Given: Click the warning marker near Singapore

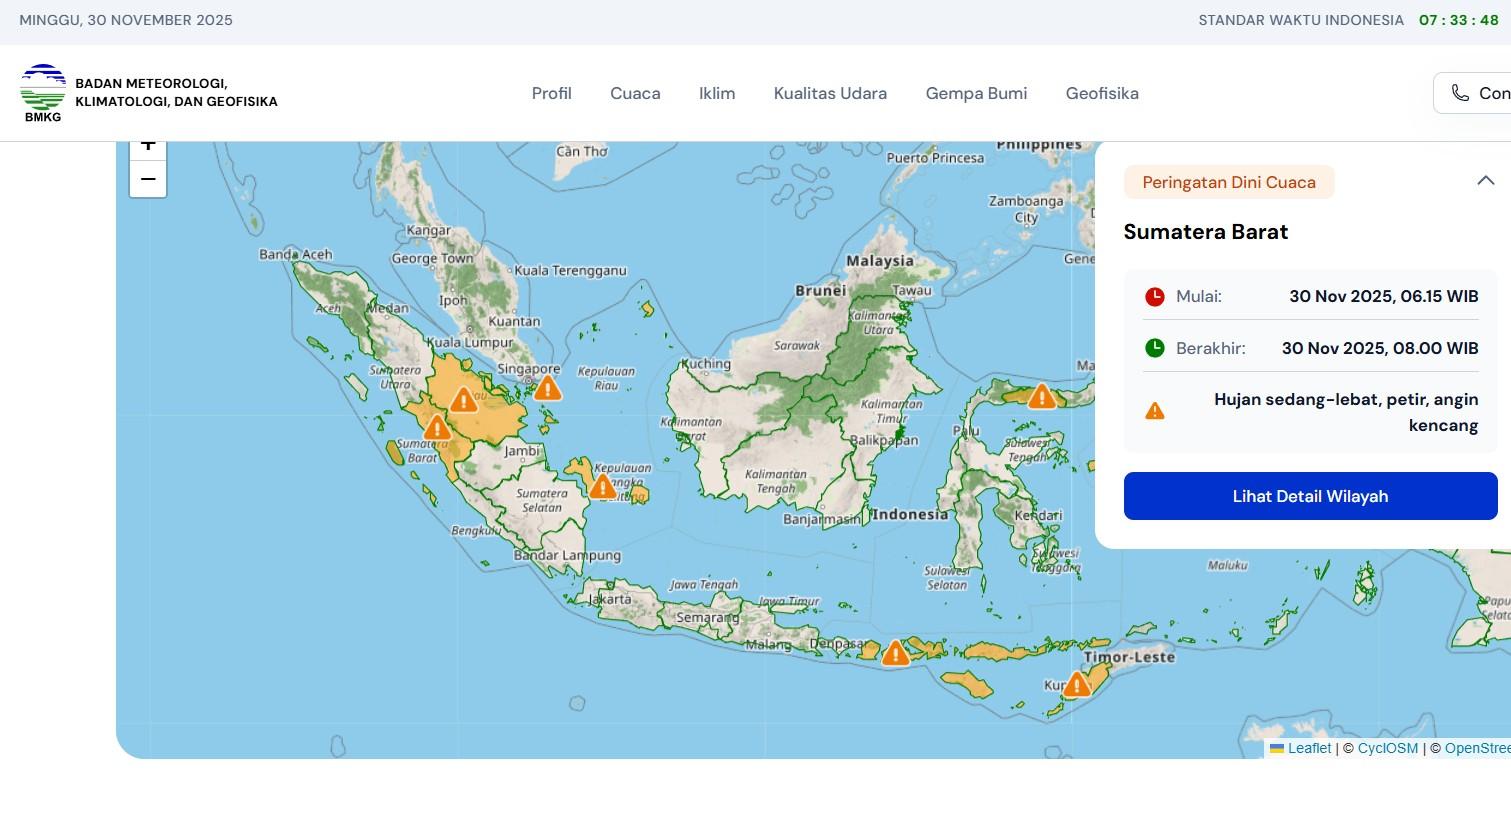Looking at the screenshot, I should [x=547, y=389].
